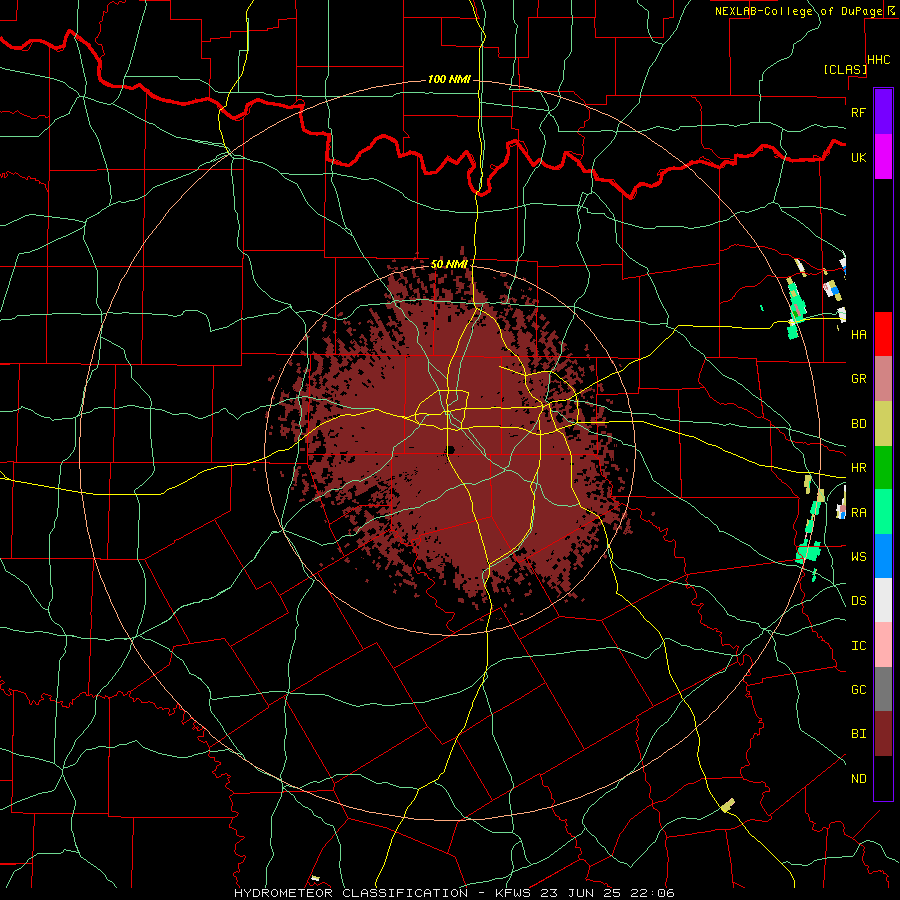Click the "RF" legend label
Viewport: 900px width, 900px height.
(858, 112)
